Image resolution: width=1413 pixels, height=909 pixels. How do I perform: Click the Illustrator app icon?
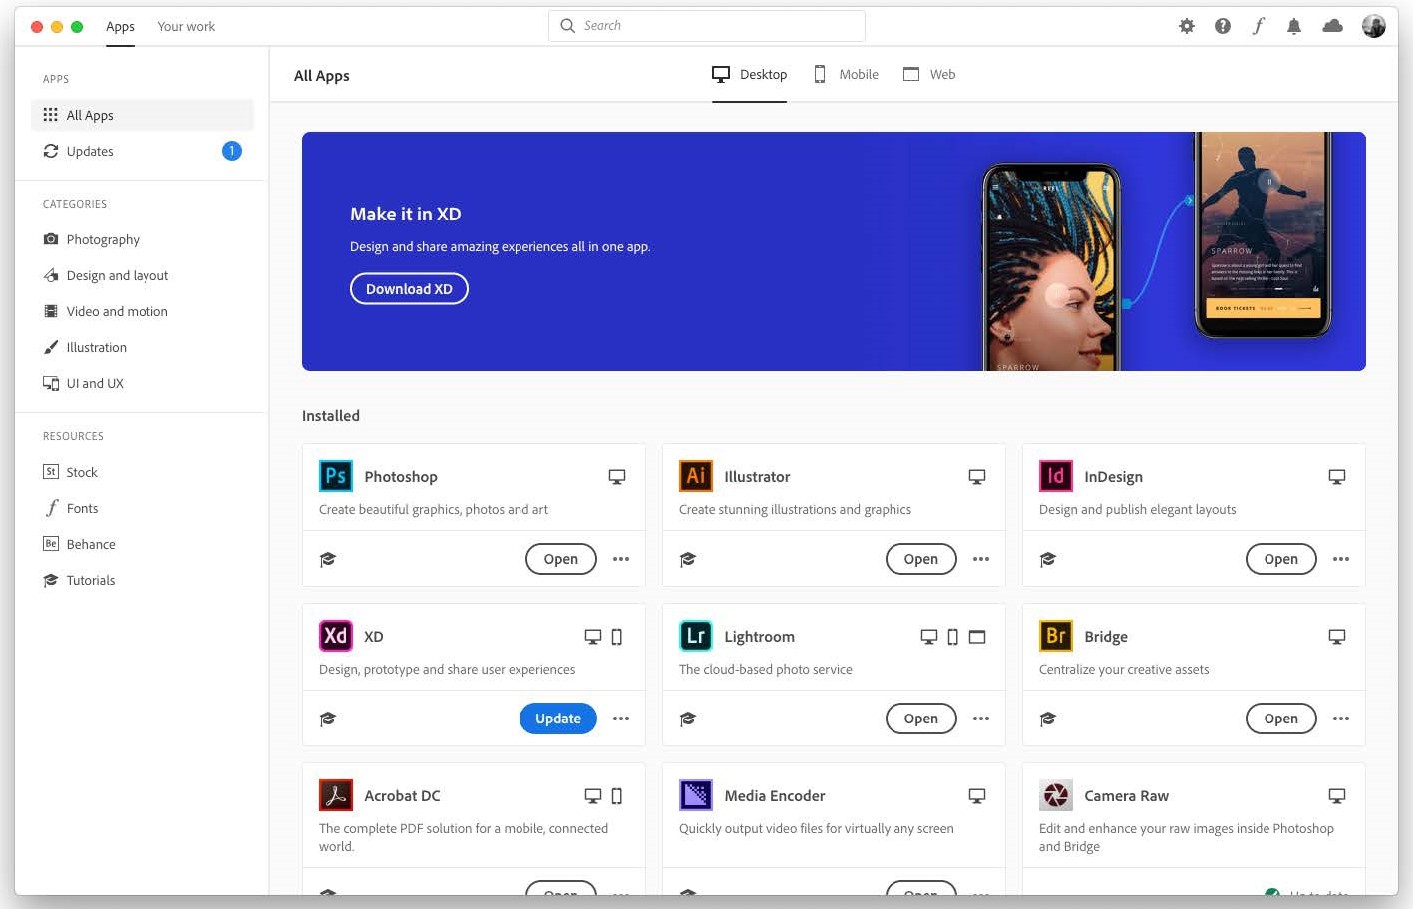(696, 476)
